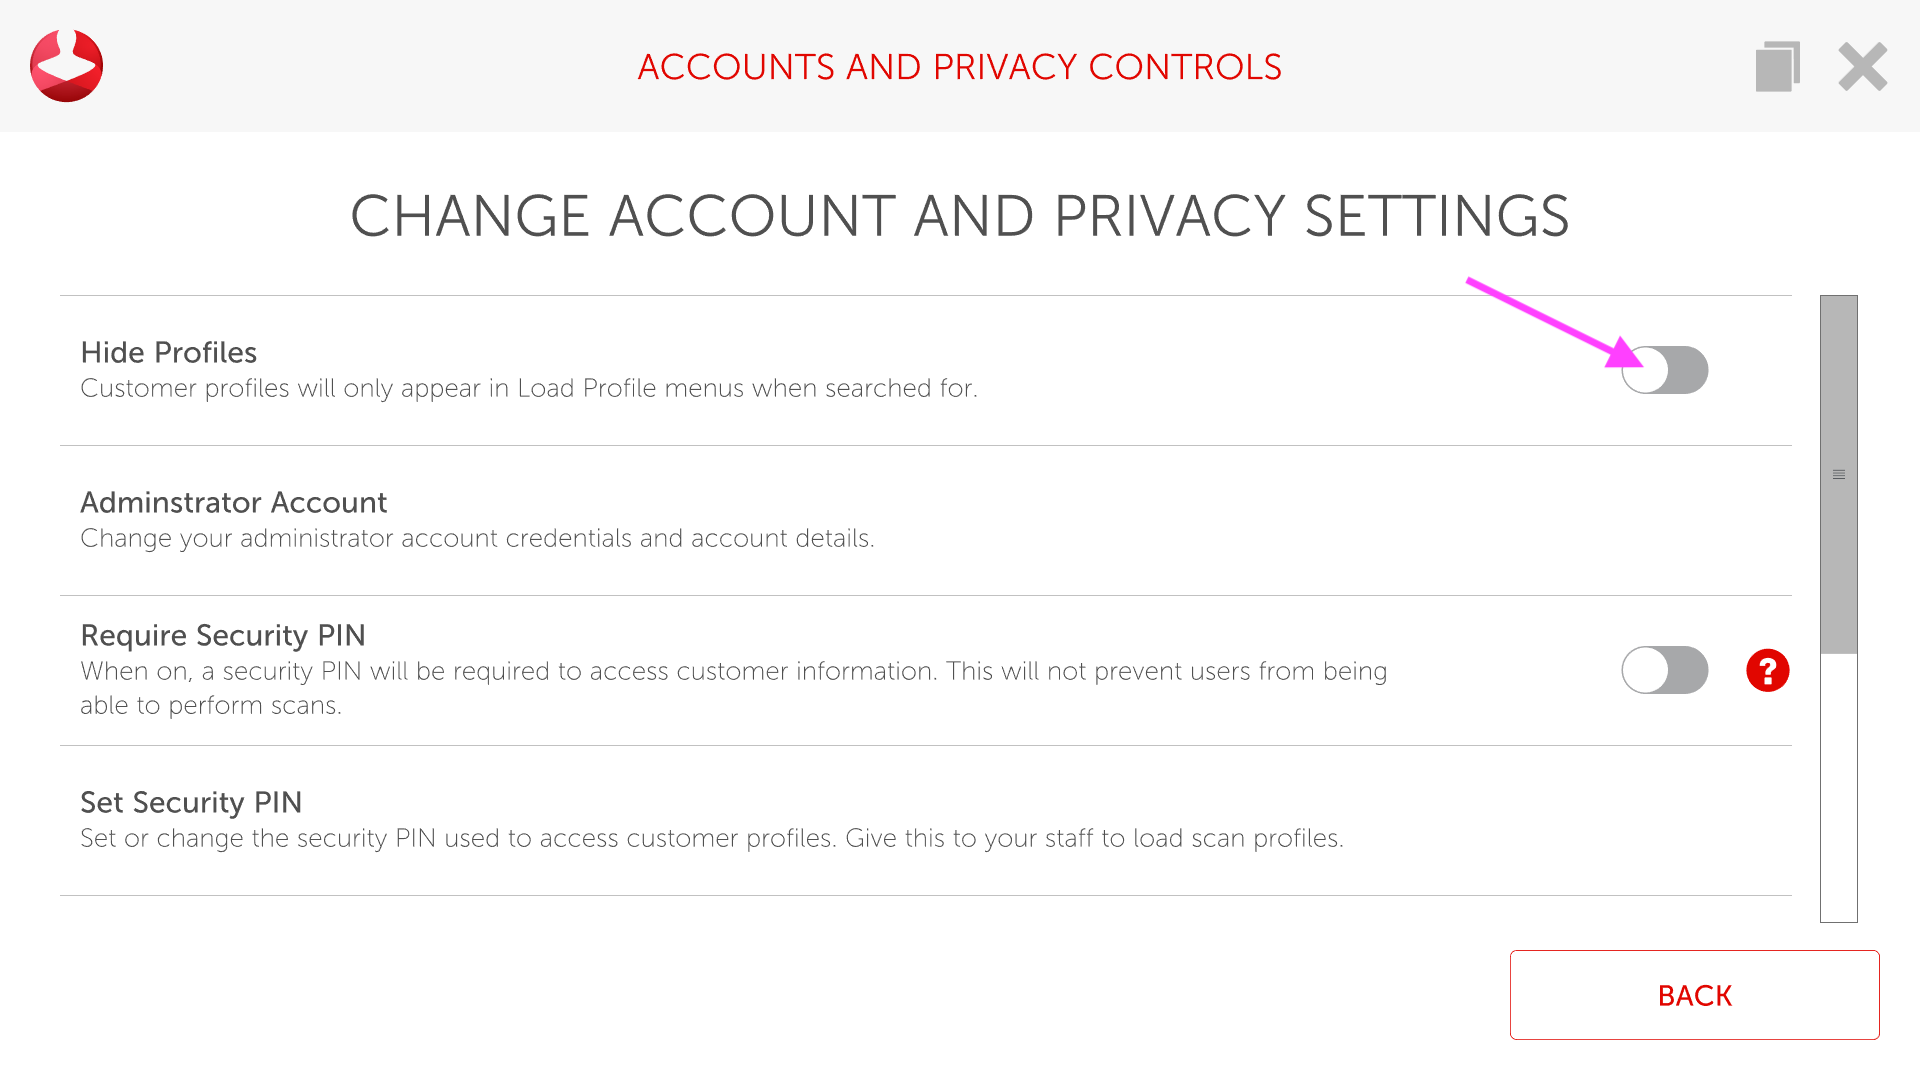This screenshot has width=1920, height=1080.
Task: Open help for Require Security PIN
Action: pyautogui.click(x=1767, y=670)
